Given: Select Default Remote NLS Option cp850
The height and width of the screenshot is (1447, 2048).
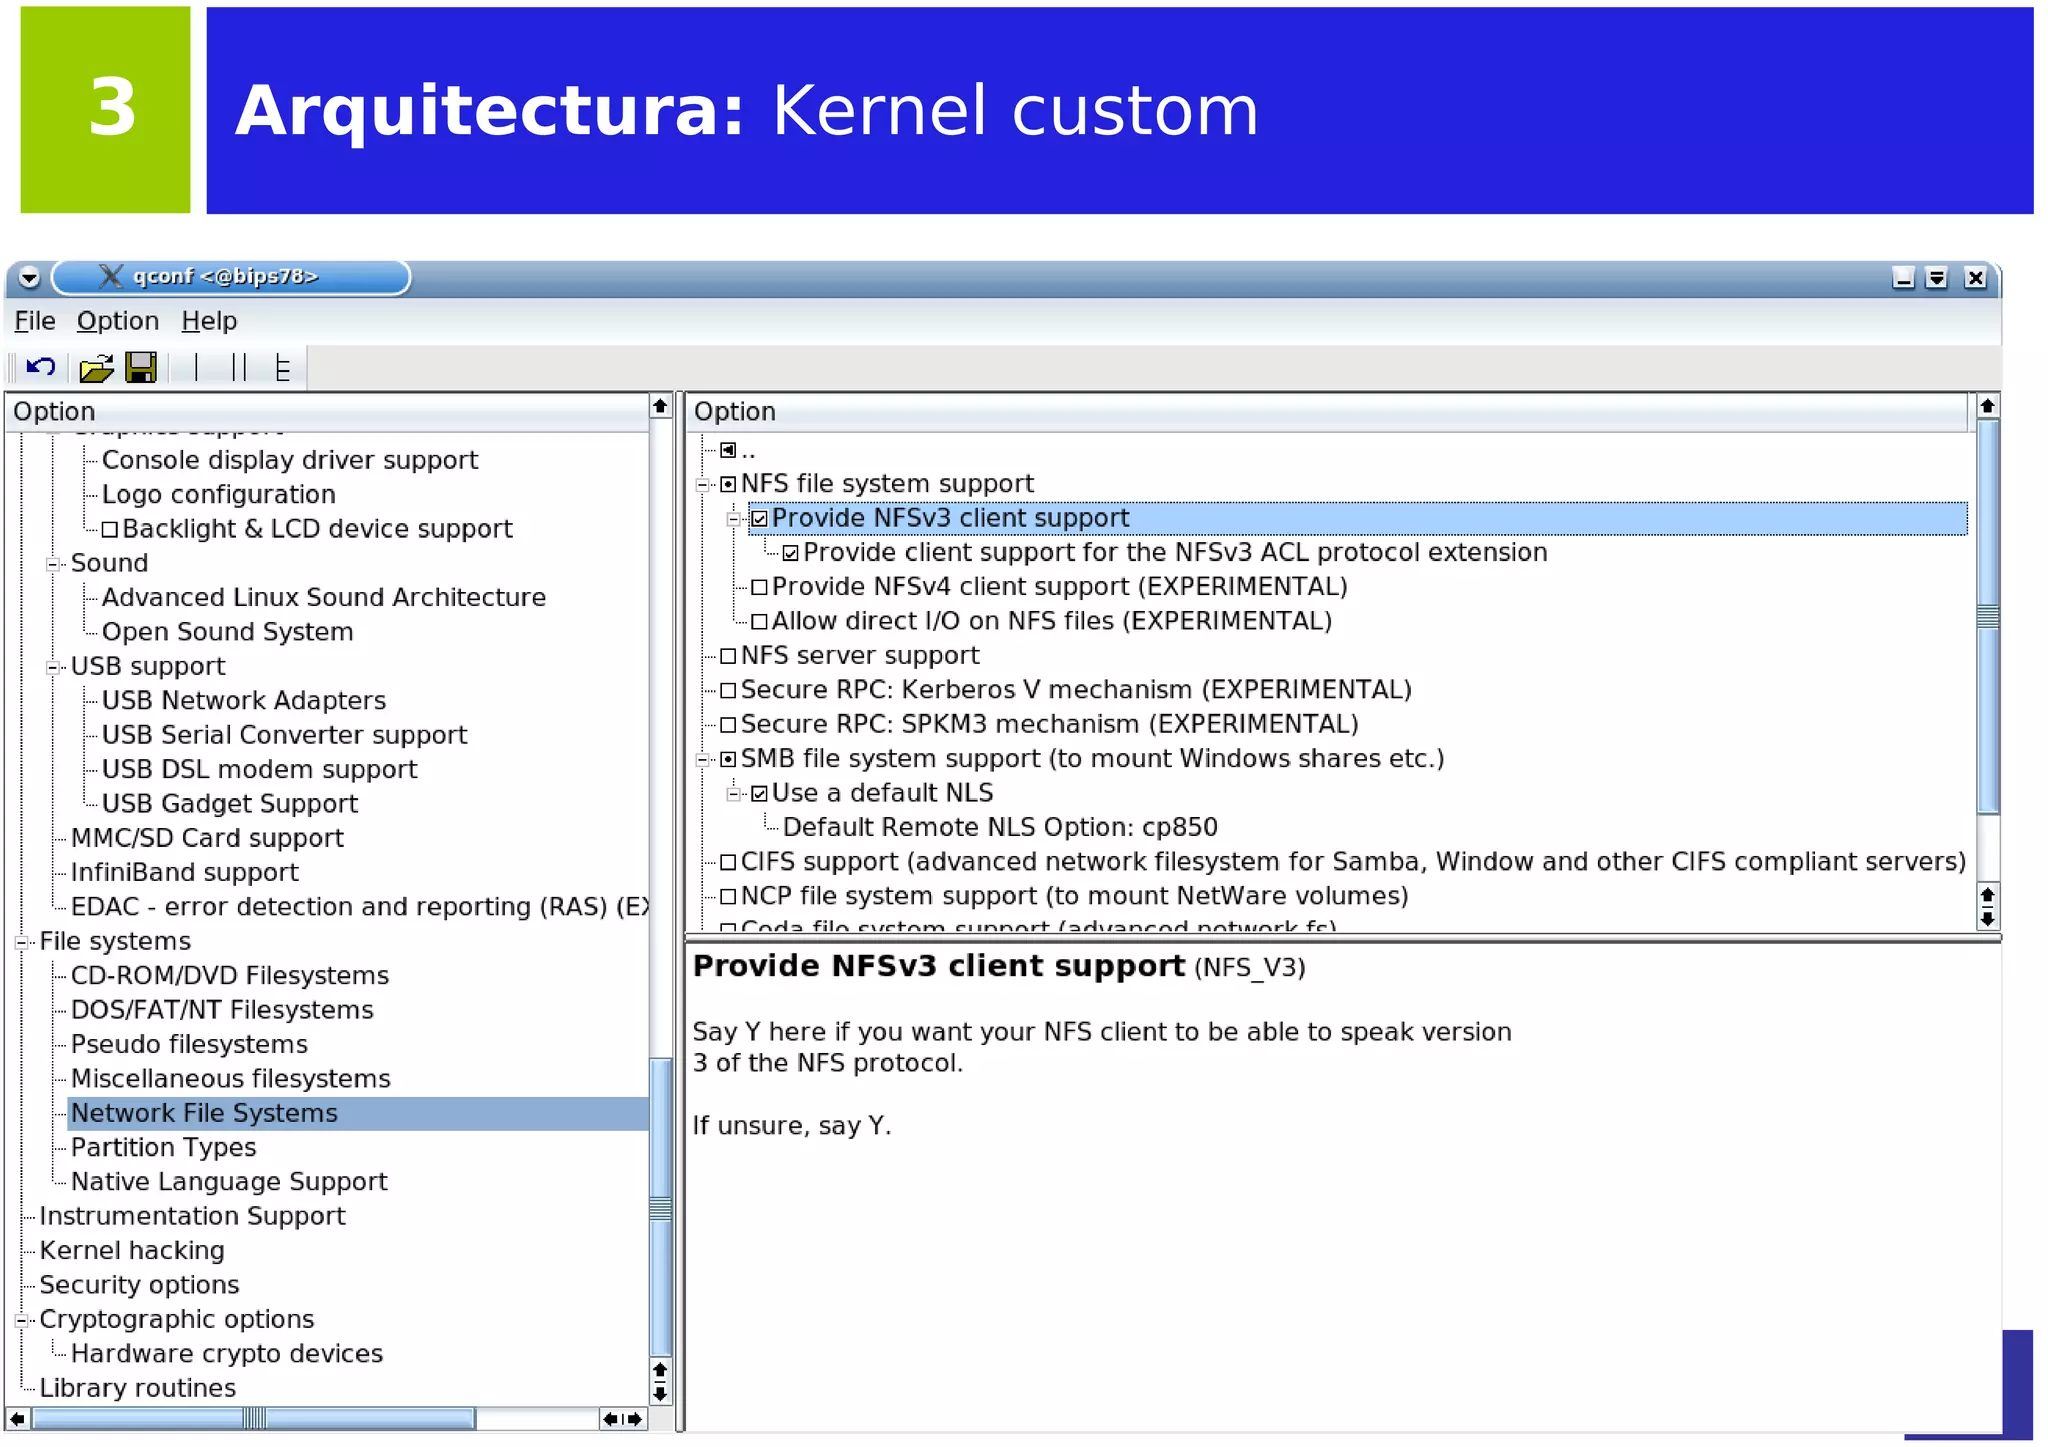Looking at the screenshot, I should pyautogui.click(x=1000, y=828).
